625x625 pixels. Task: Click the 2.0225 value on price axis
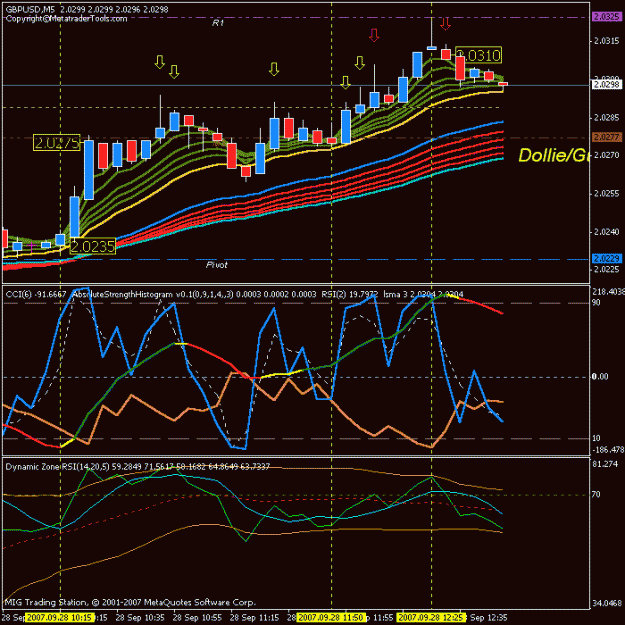(x=607, y=269)
